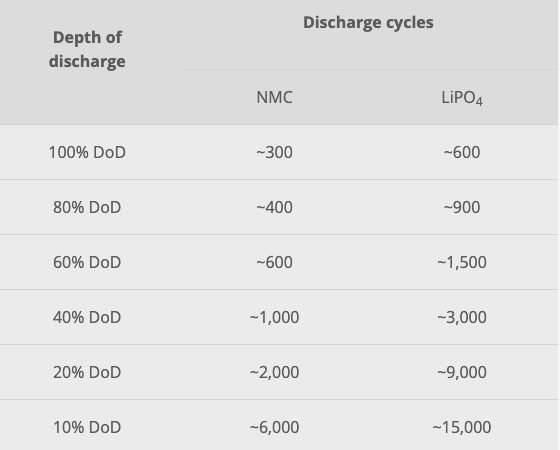Click the 'Discharge cycles' header
The image size is (560, 450).
click(x=368, y=23)
